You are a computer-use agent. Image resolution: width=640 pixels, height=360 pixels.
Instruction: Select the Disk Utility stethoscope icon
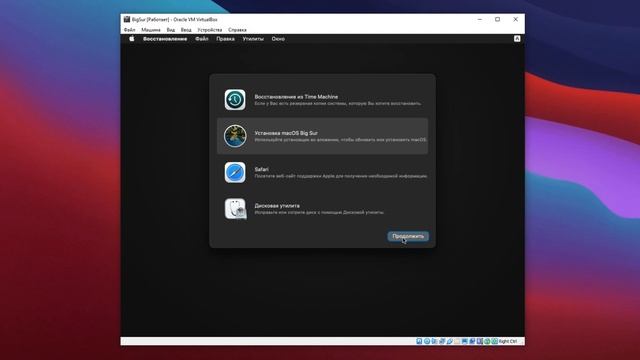pos(236,209)
